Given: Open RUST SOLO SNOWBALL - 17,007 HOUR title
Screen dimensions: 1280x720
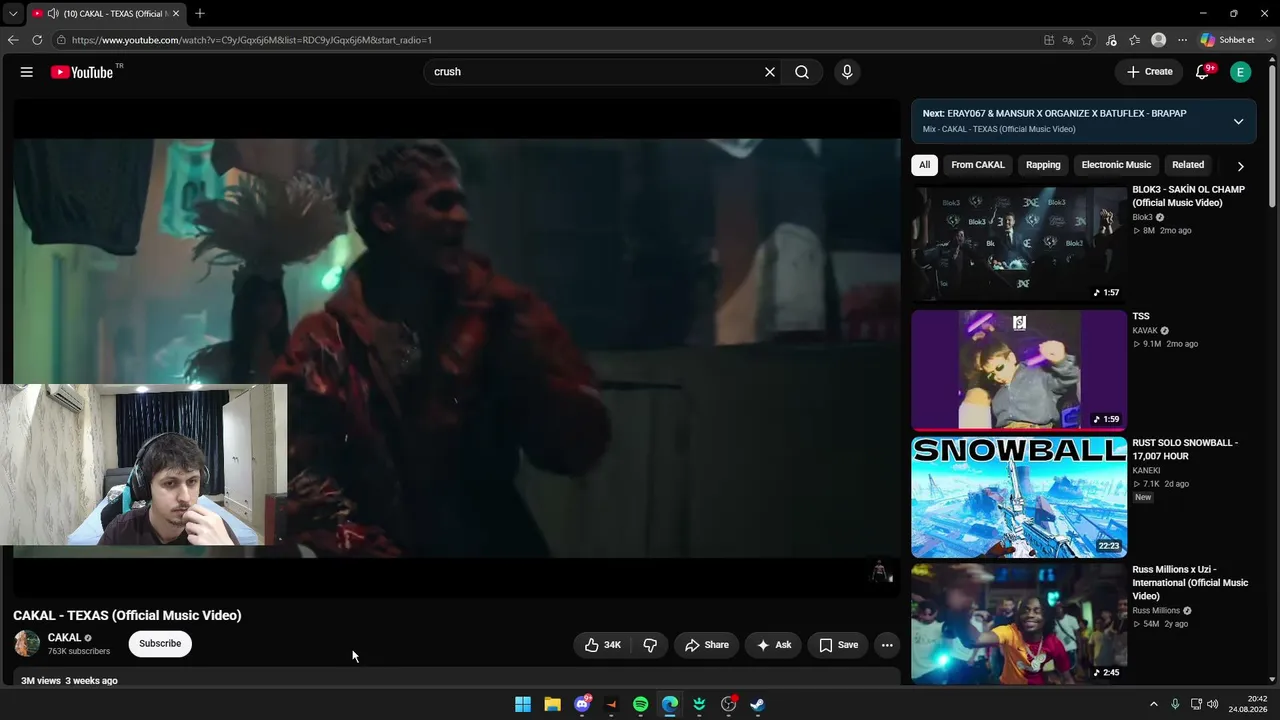Looking at the screenshot, I should [x=1185, y=449].
